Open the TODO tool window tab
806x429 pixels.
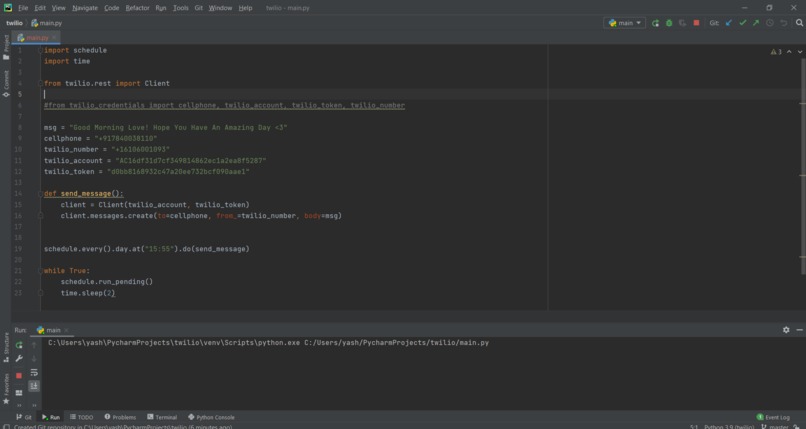[x=82, y=417]
